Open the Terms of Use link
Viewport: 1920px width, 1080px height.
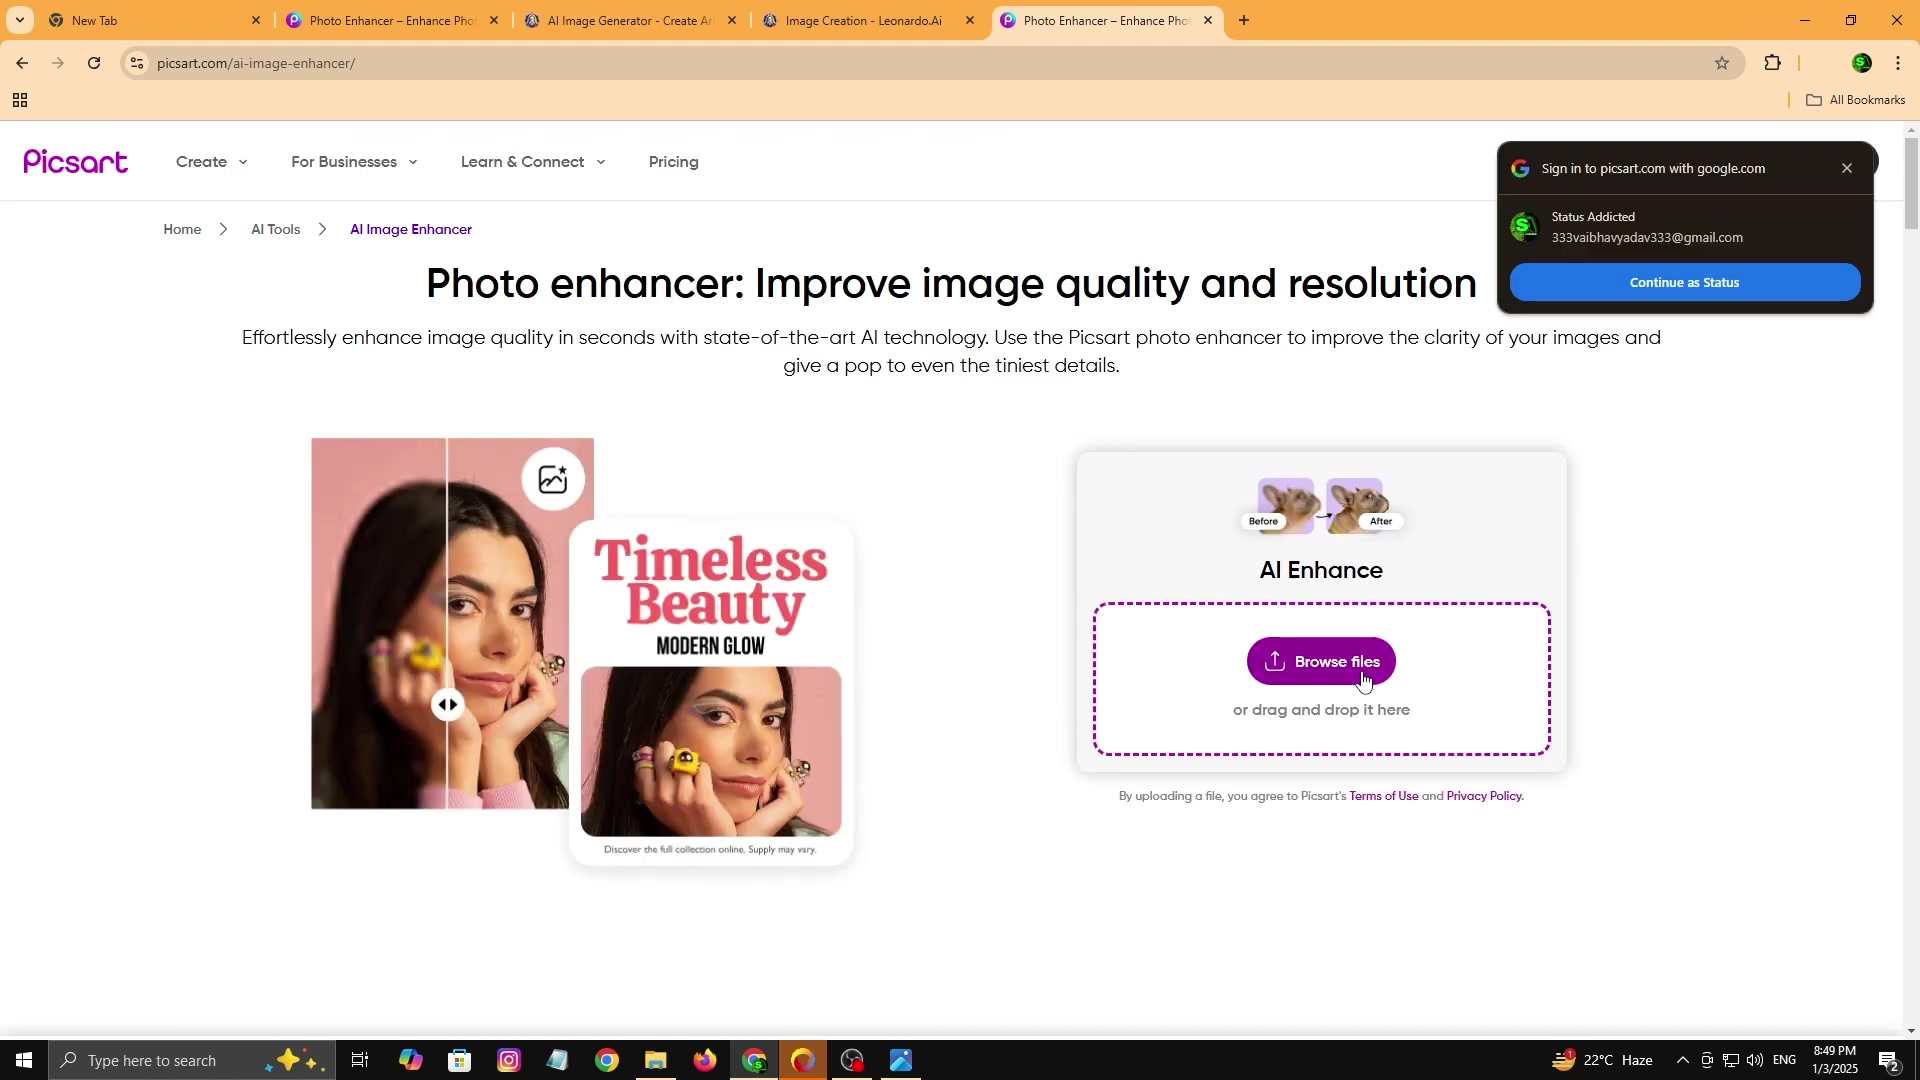[1384, 796]
